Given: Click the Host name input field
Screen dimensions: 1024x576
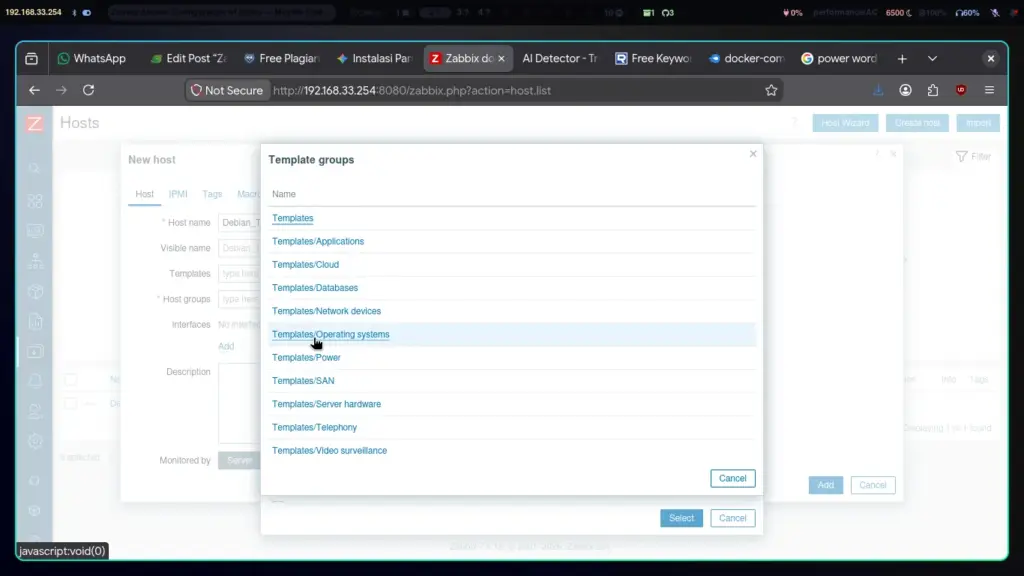Looking at the screenshot, I should pos(240,223).
